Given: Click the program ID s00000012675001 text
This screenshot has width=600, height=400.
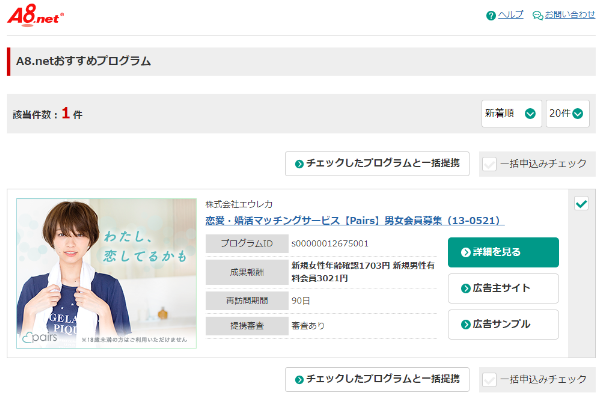Looking at the screenshot, I should [330, 243].
